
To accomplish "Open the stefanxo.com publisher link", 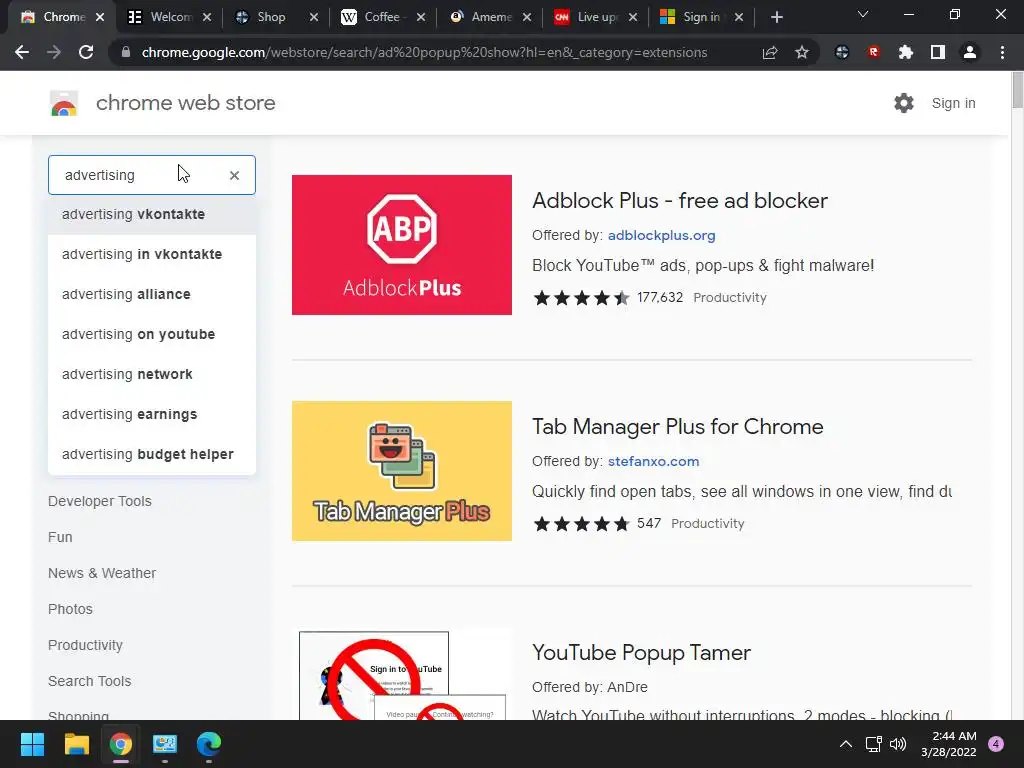I will [x=654, y=461].
